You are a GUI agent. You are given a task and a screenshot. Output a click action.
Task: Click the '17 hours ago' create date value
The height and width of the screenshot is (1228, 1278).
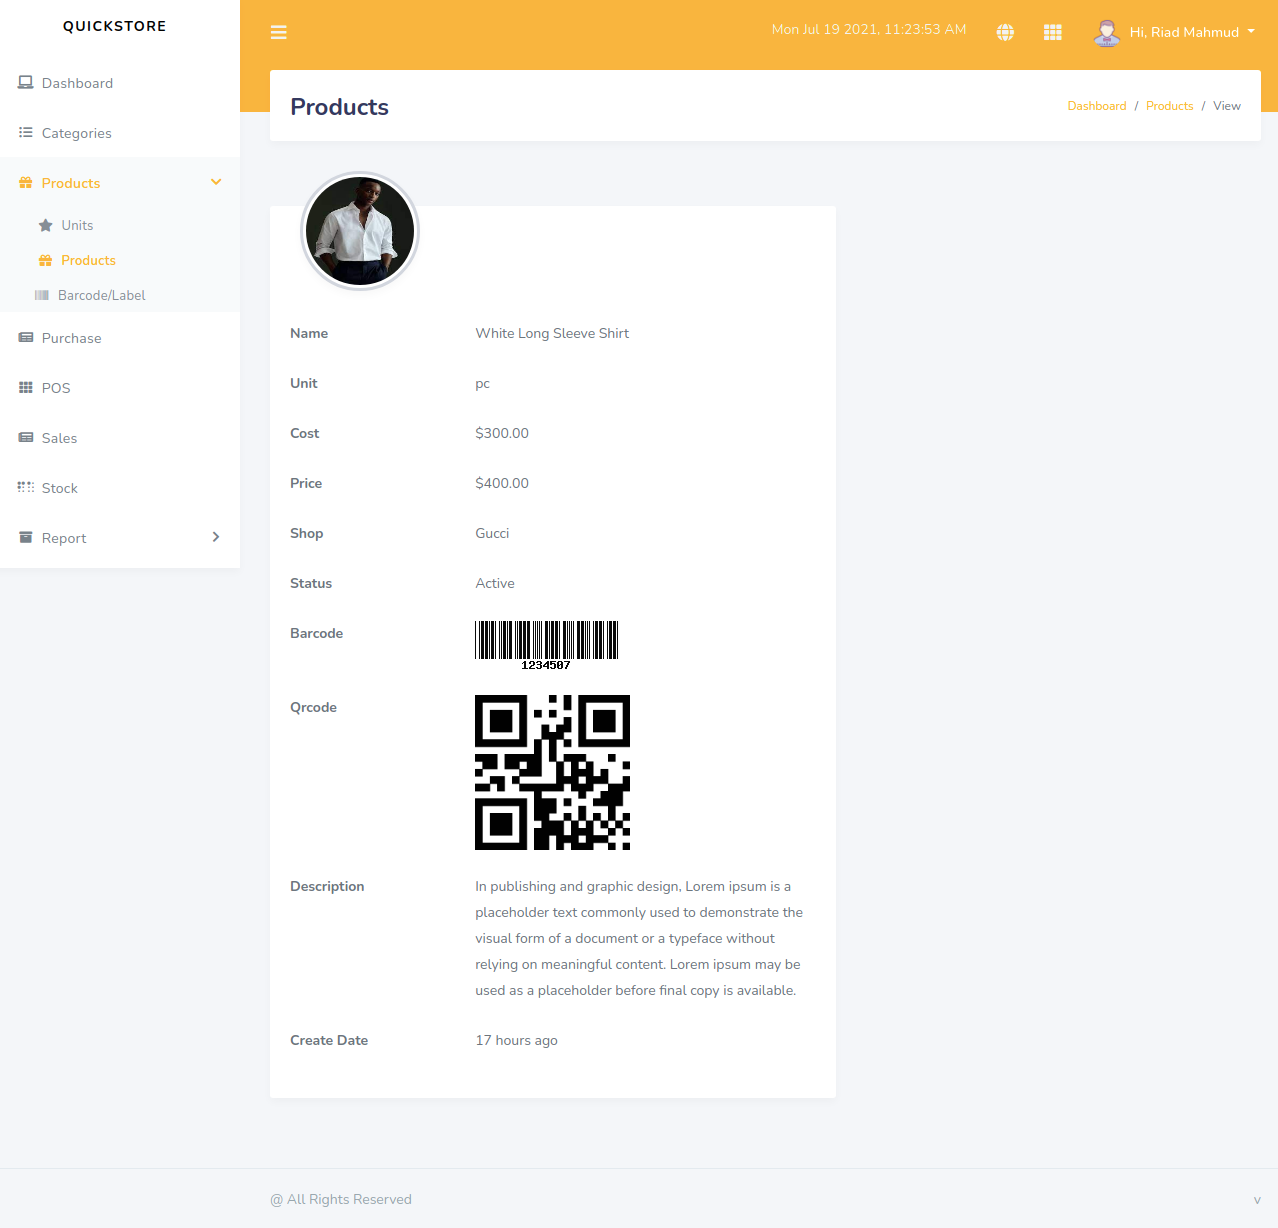point(516,1040)
